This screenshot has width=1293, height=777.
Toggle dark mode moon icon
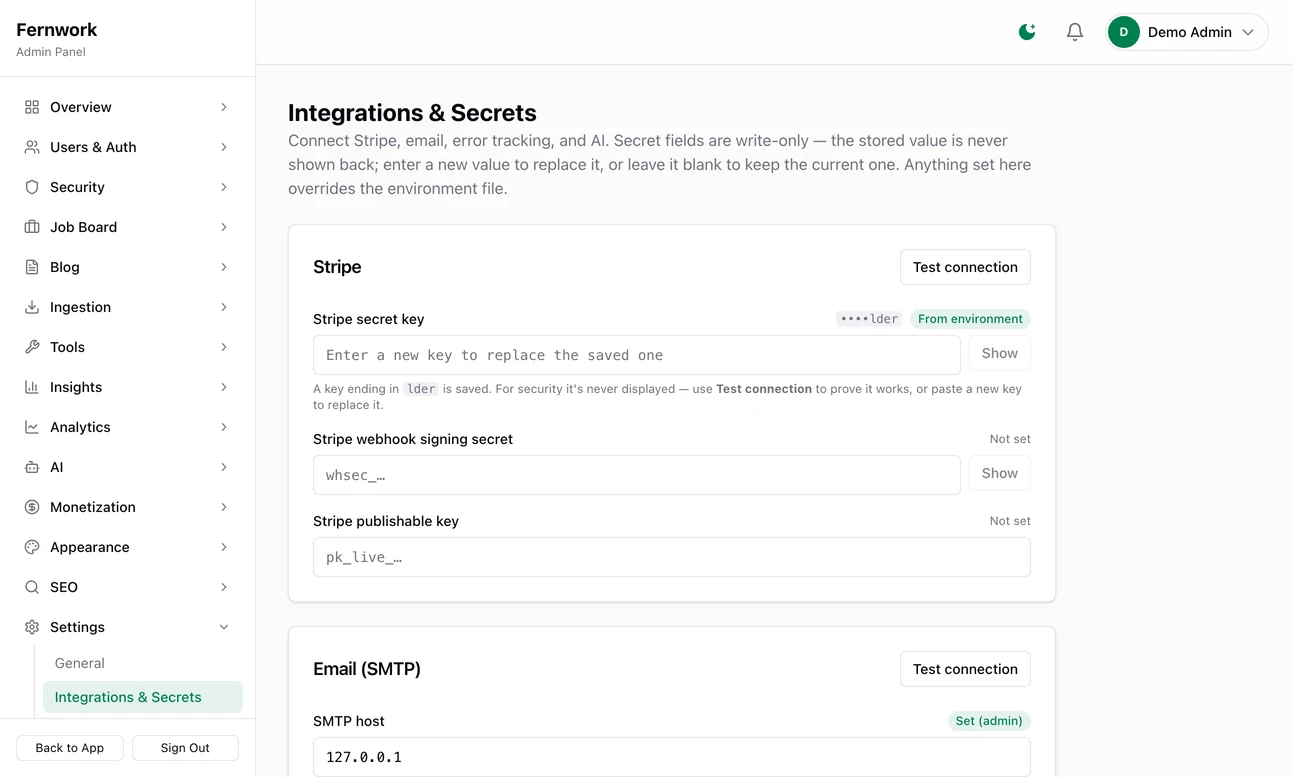click(1027, 32)
